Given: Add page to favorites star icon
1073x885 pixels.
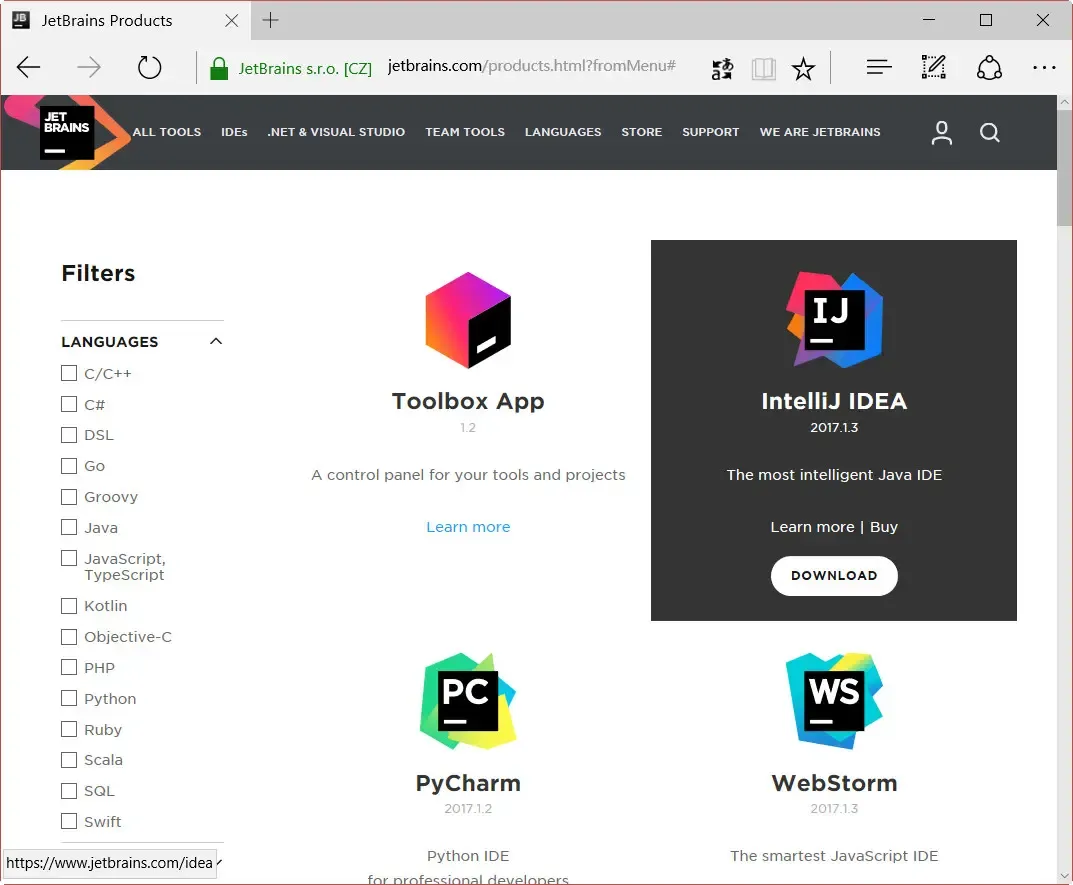Looking at the screenshot, I should pyautogui.click(x=803, y=68).
